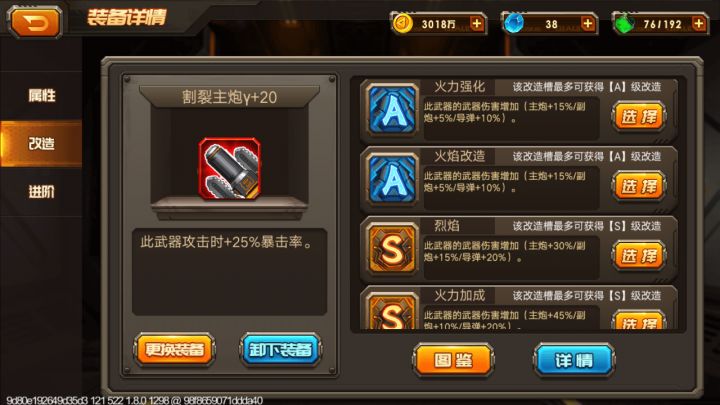Tap the A-grade badge for 火力强化
This screenshot has height=405, width=720.
393,110
